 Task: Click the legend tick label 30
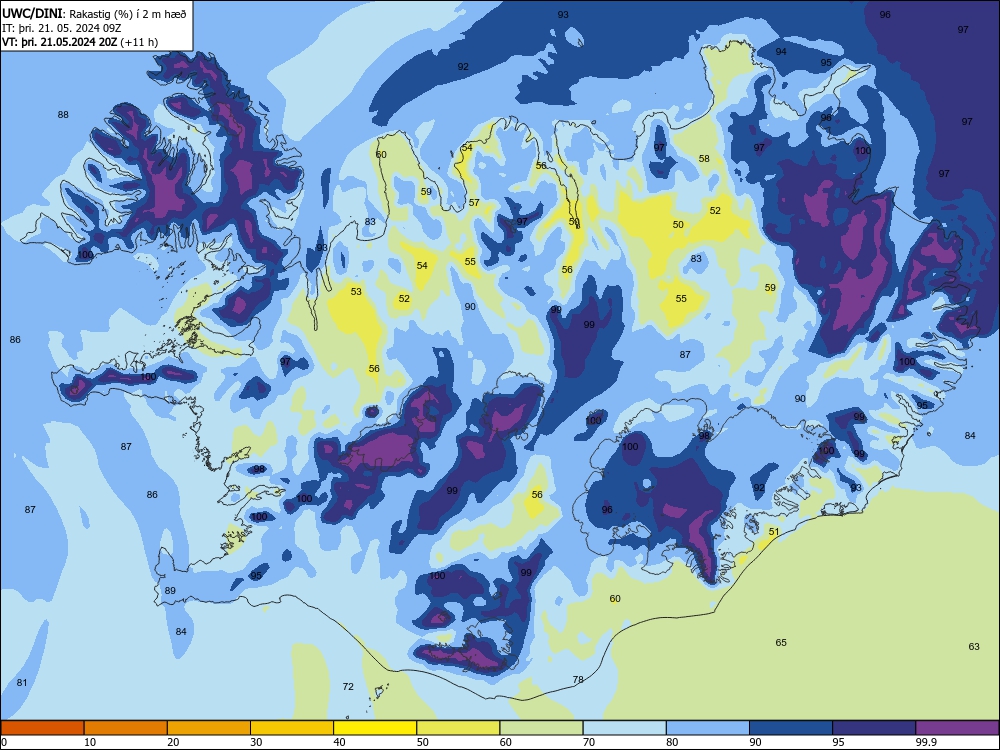click(x=256, y=742)
